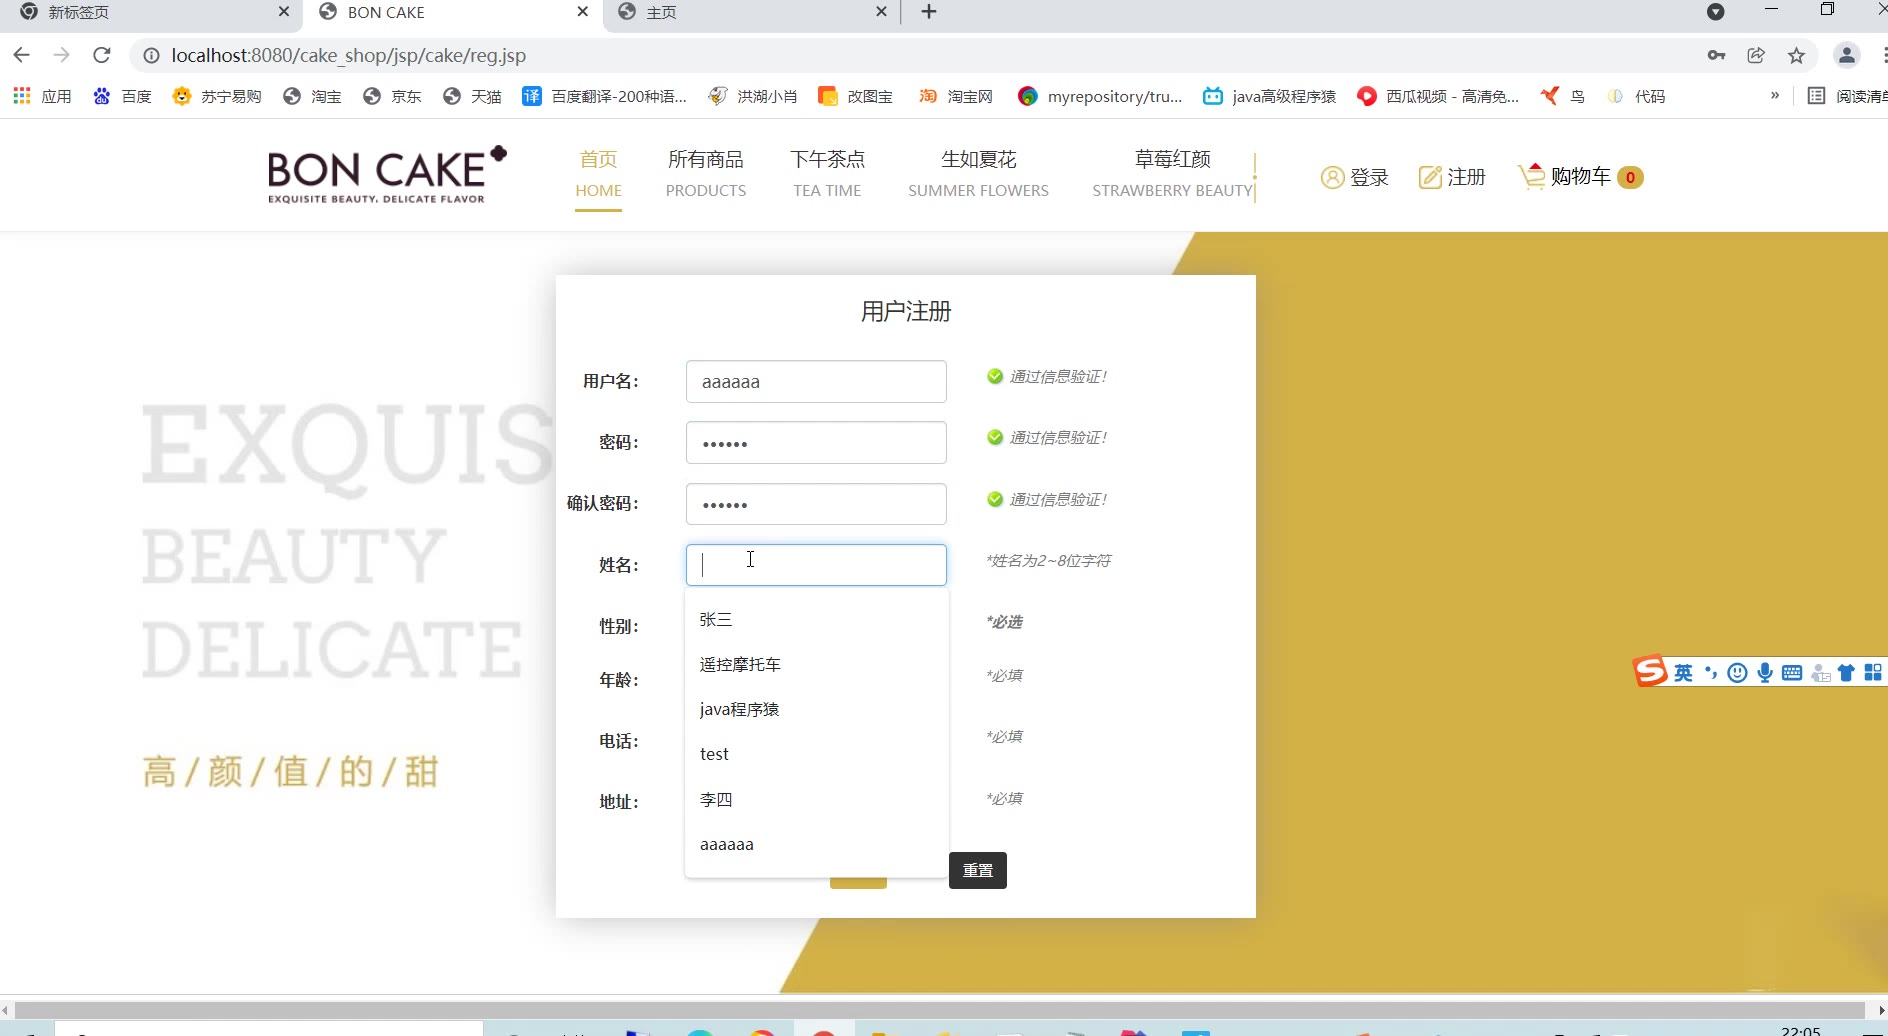Click the 用户名 username input field
The width and height of the screenshot is (1888, 1036).
816,382
